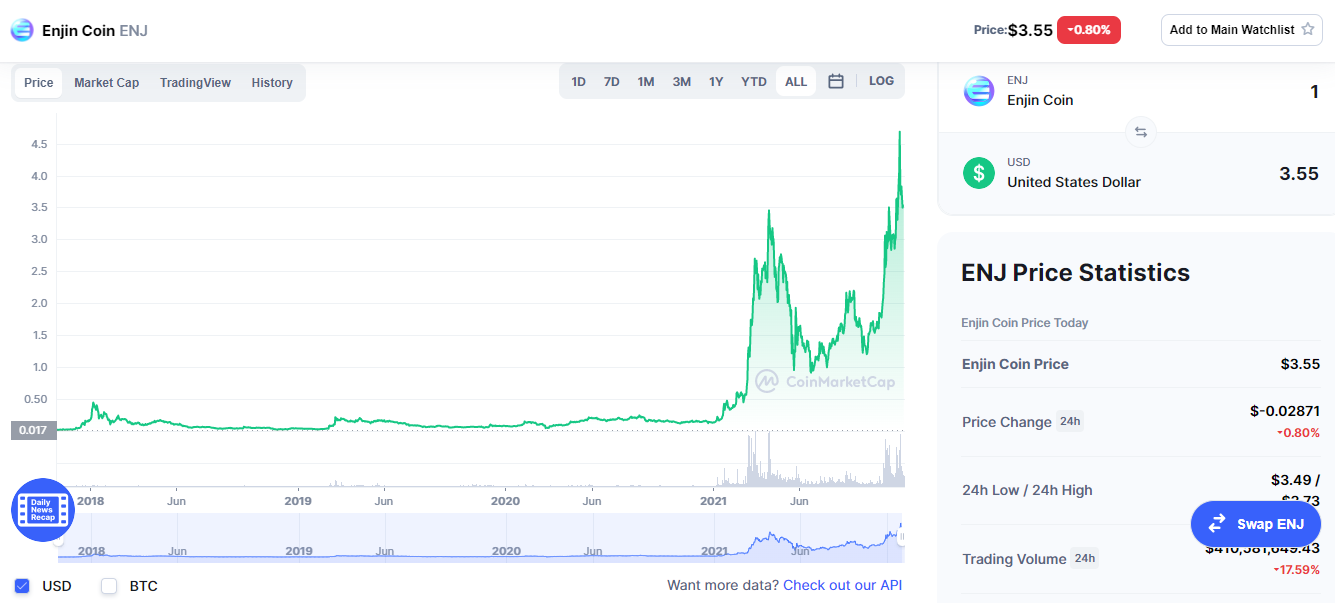The height and width of the screenshot is (603, 1335).
Task: Click the swap arrows between ENJ and USD
Action: click(x=1140, y=132)
